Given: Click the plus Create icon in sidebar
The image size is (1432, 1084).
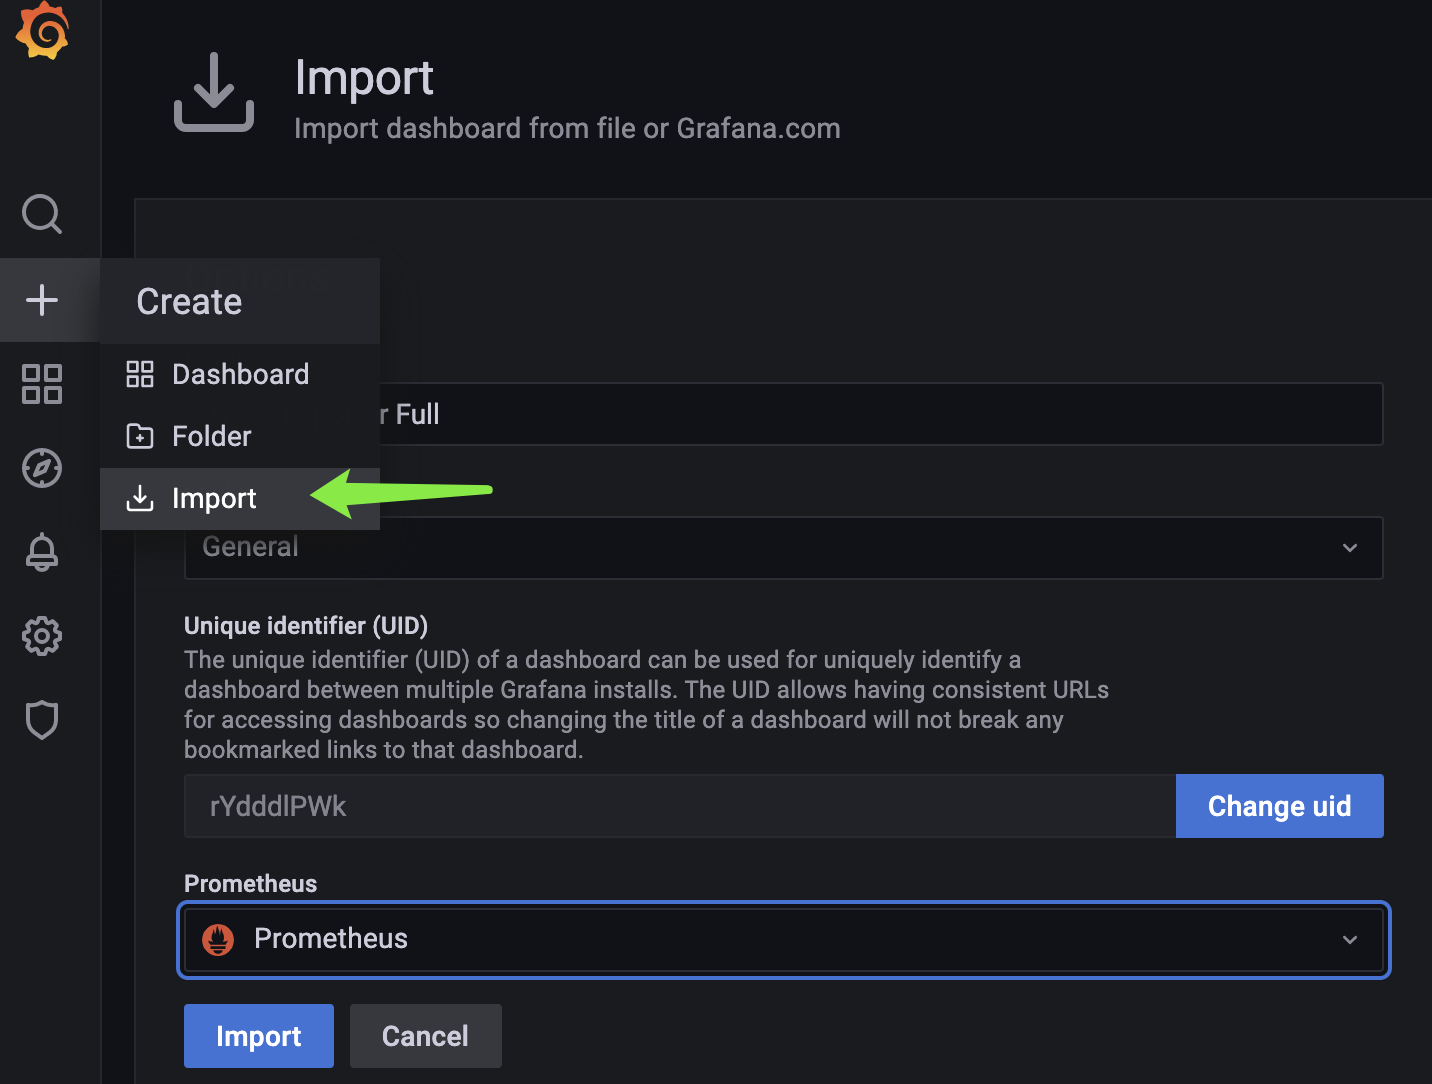Looking at the screenshot, I should tap(42, 300).
